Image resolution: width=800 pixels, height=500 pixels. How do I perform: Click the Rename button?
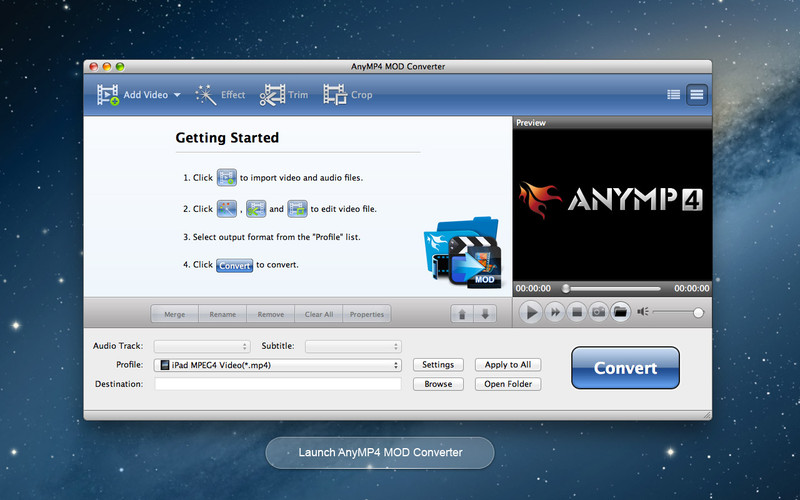[222, 314]
